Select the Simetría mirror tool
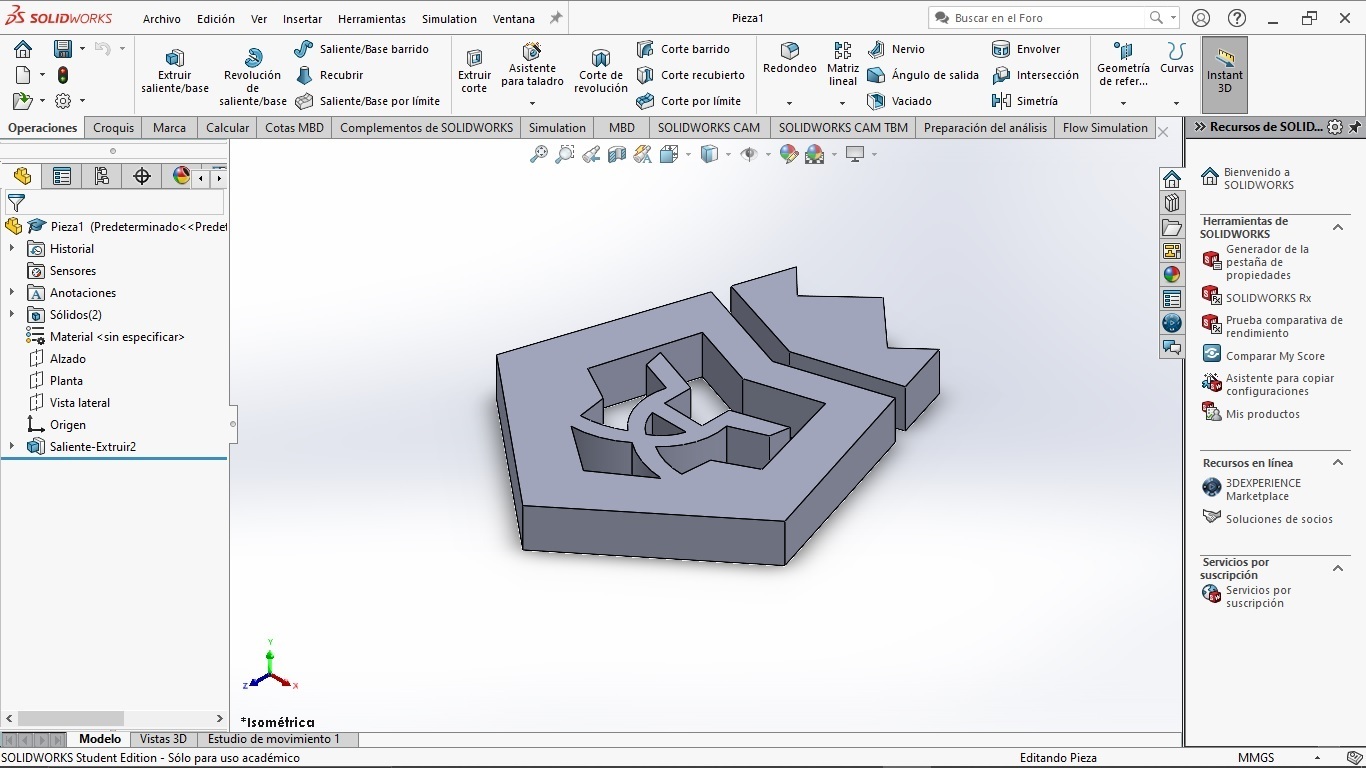This screenshot has height=768, width=1366. point(1024,101)
